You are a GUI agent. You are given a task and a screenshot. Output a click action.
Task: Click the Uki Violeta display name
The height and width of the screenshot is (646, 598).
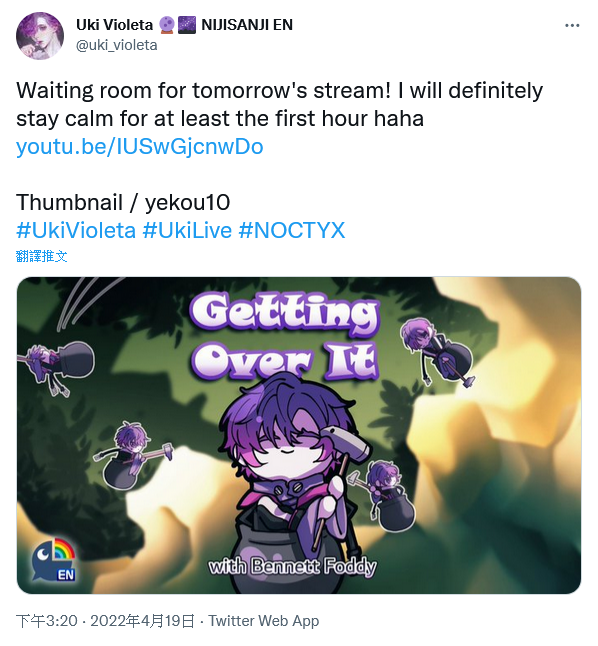click(x=115, y=25)
